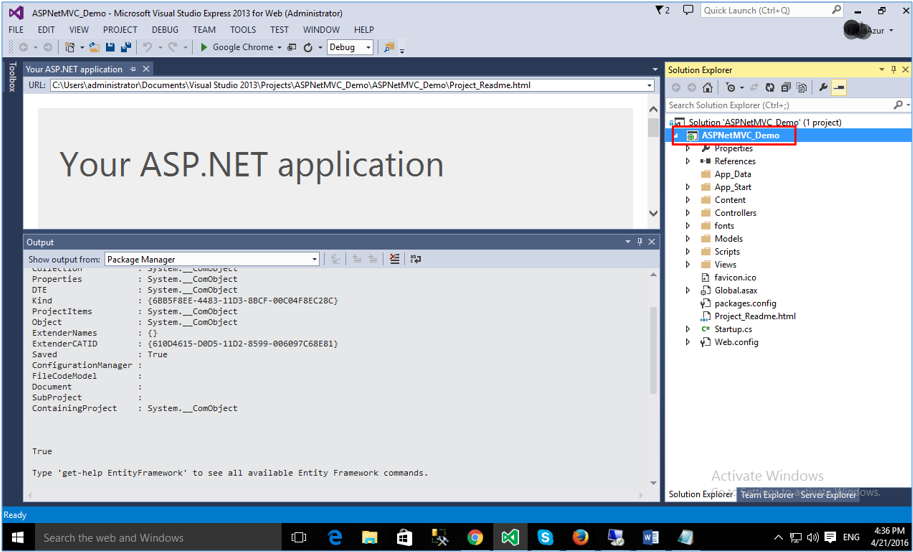Click the New Project toolbar icon
The image size is (913, 552).
click(70, 47)
